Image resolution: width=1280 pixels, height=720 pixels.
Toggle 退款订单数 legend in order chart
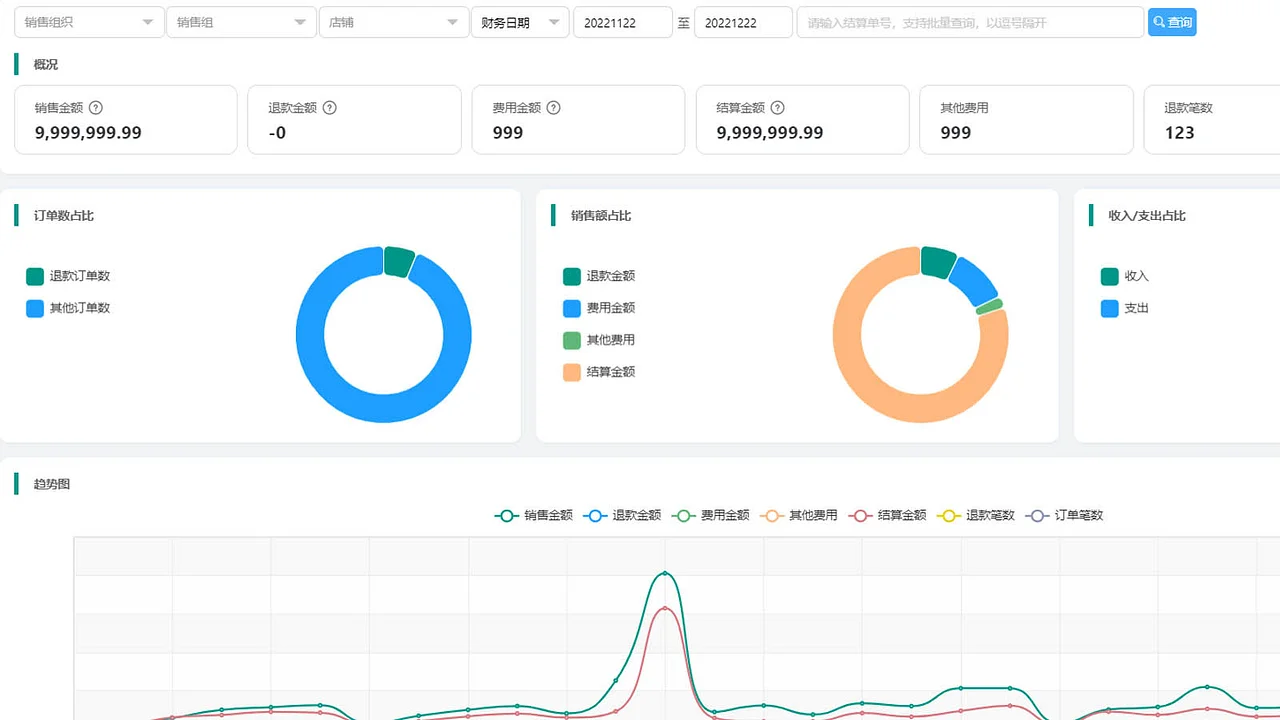(x=68, y=276)
